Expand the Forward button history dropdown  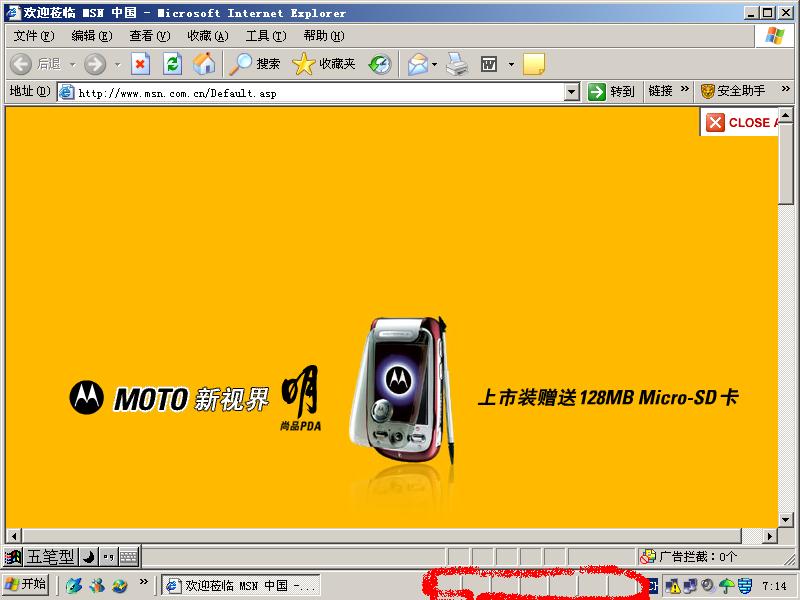point(118,65)
